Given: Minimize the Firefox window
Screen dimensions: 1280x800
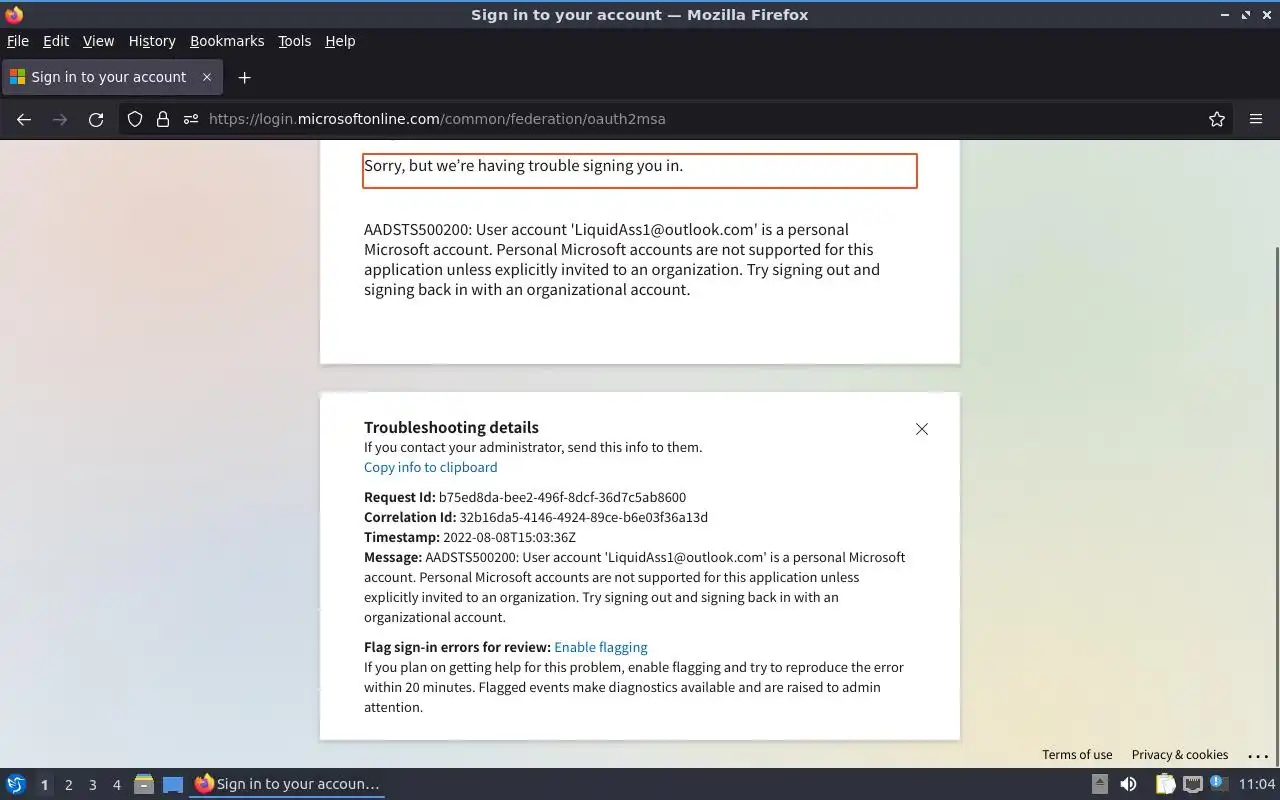Looking at the screenshot, I should (1225, 15).
